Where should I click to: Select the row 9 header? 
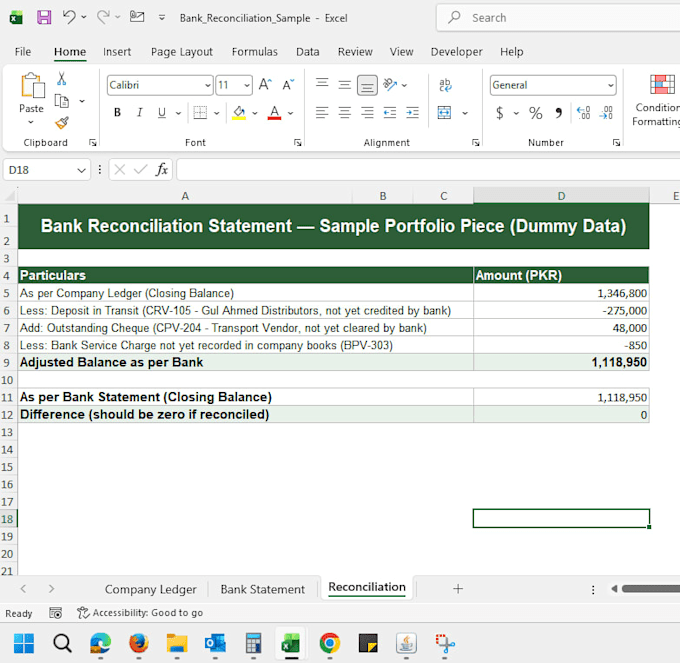pos(7,362)
